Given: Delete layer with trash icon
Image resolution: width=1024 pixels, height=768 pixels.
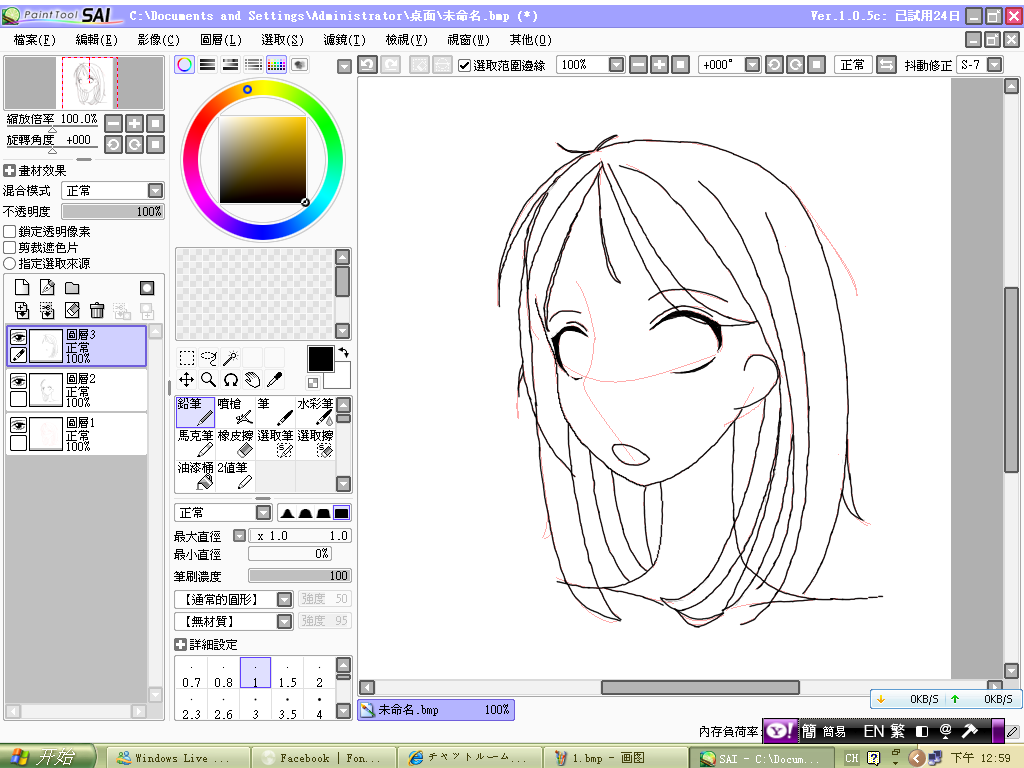Looking at the screenshot, I should pyautogui.click(x=97, y=311).
